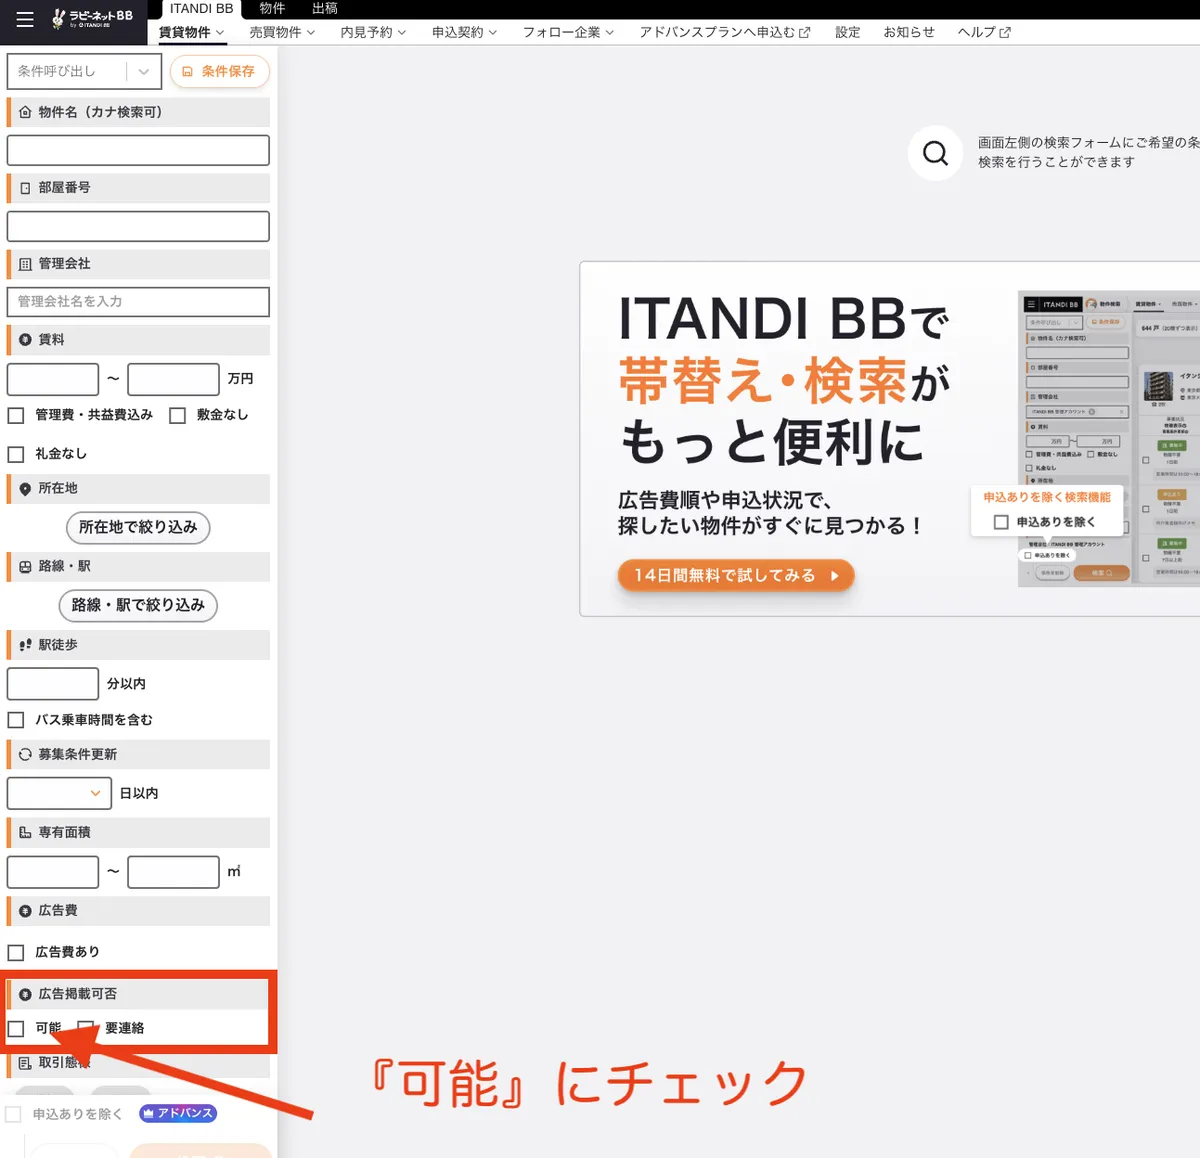Click the map pin icon beside 所在地
Viewport: 1200px width, 1158px height.
click(25, 489)
